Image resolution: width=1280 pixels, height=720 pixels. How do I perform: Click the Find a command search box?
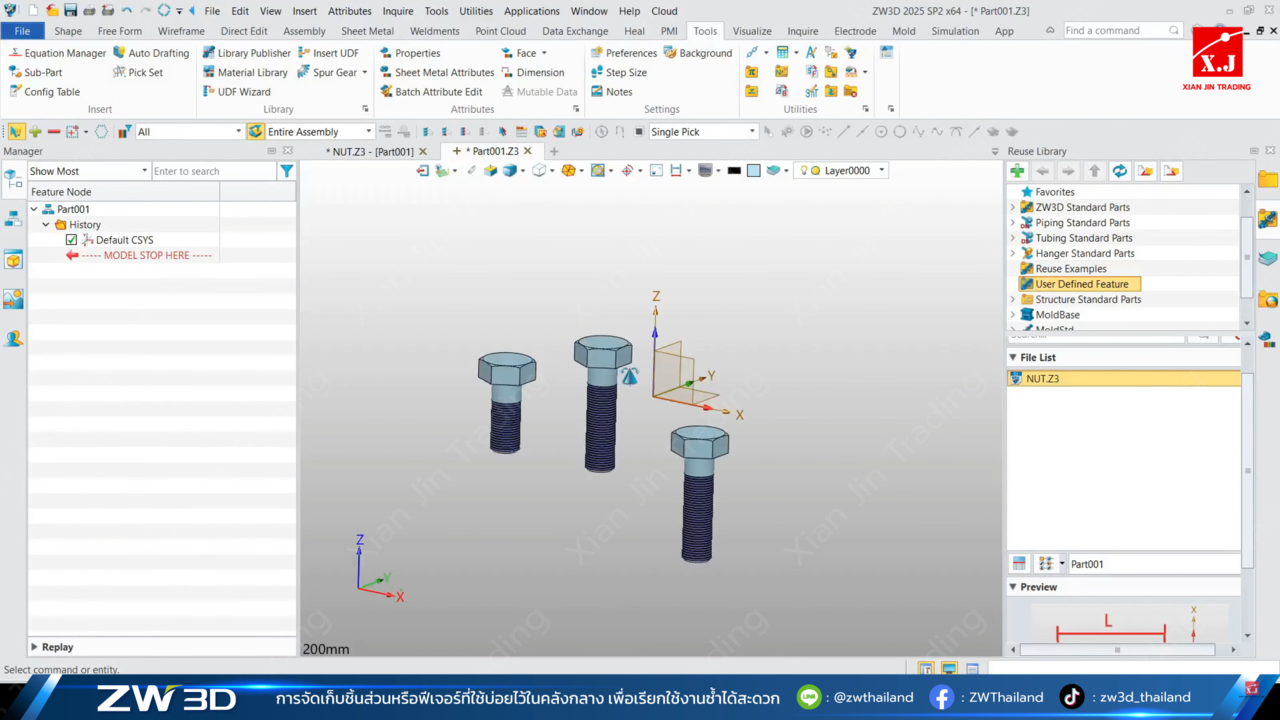tap(1115, 31)
